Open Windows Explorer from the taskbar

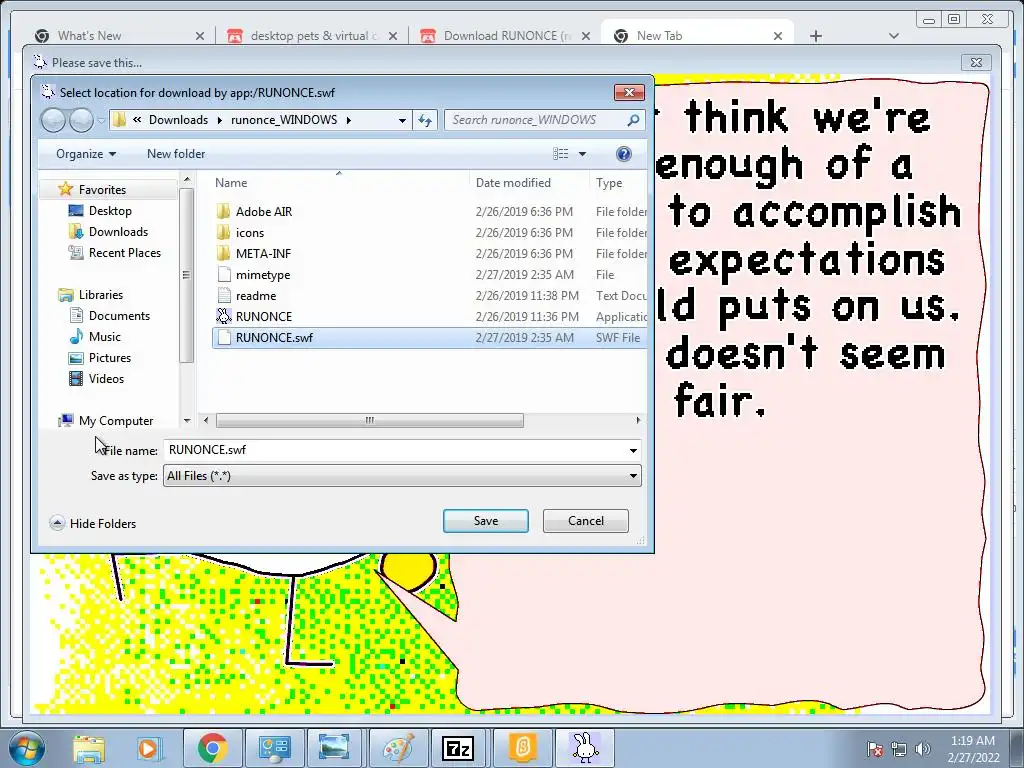tap(89, 748)
